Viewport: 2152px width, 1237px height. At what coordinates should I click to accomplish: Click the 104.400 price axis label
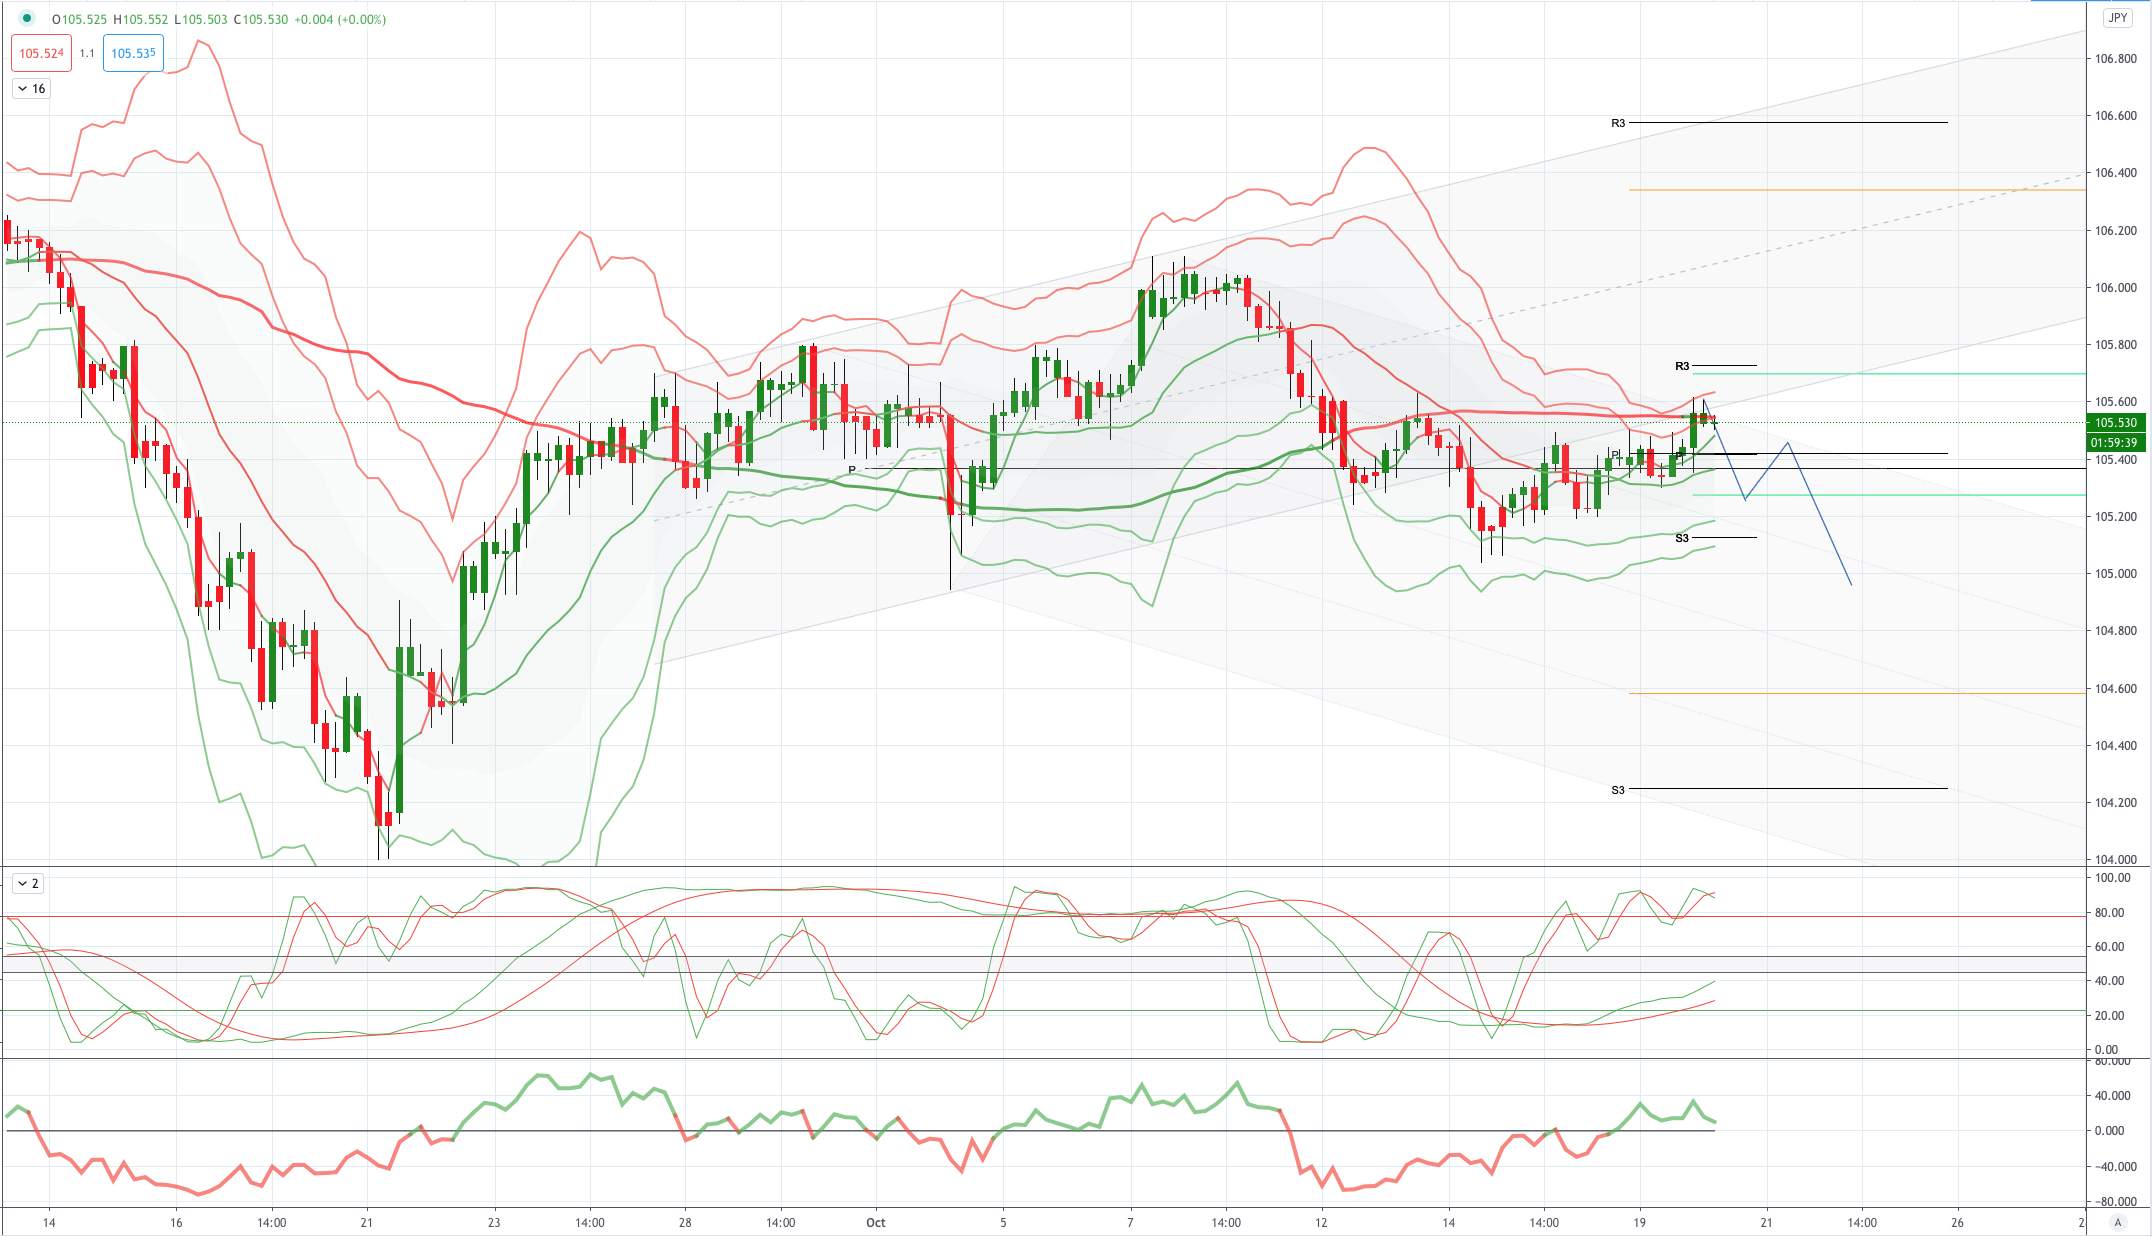coord(2116,746)
